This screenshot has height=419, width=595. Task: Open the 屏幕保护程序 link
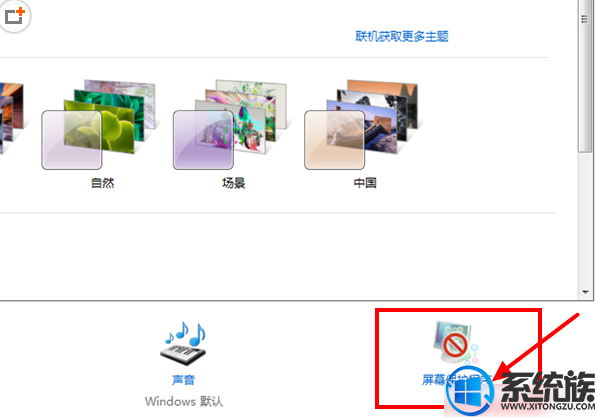pos(456,380)
